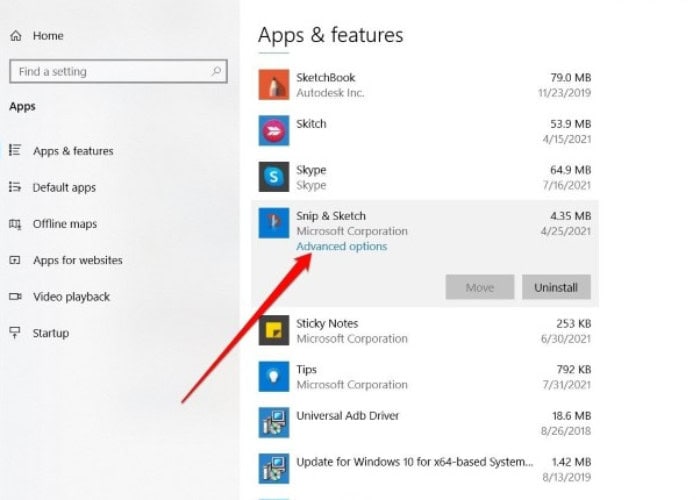This screenshot has width=700, height=500.
Task: Click the Universal Adb Driver icon
Action: (x=274, y=422)
